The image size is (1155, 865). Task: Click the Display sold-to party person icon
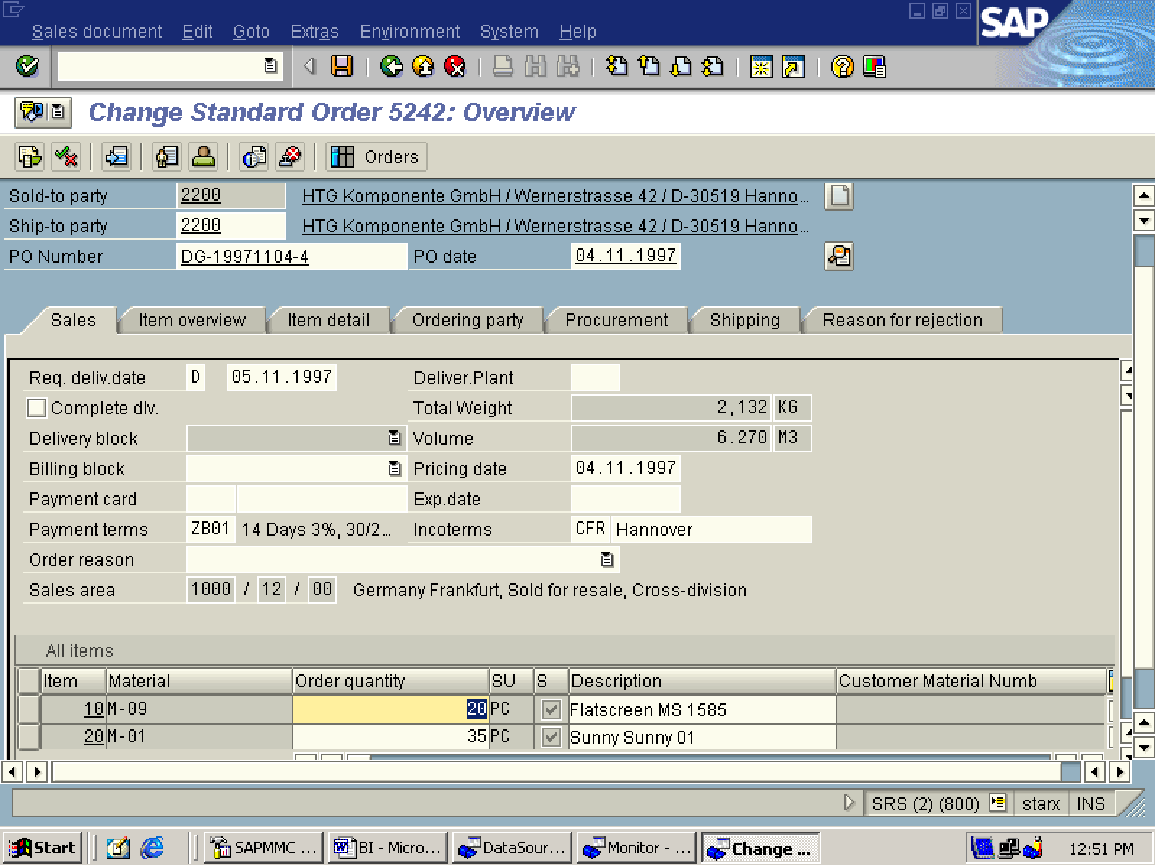coord(203,156)
